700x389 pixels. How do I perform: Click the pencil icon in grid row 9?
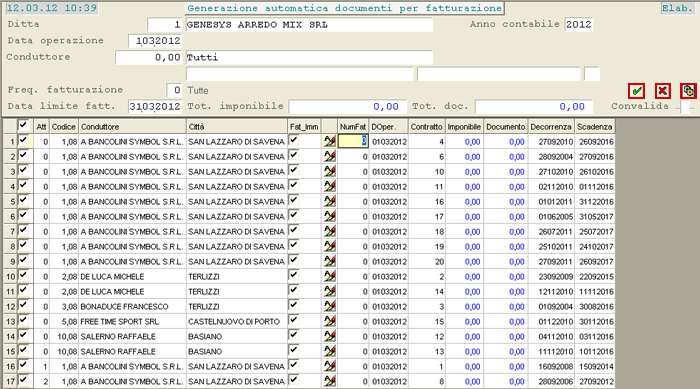pos(329,261)
